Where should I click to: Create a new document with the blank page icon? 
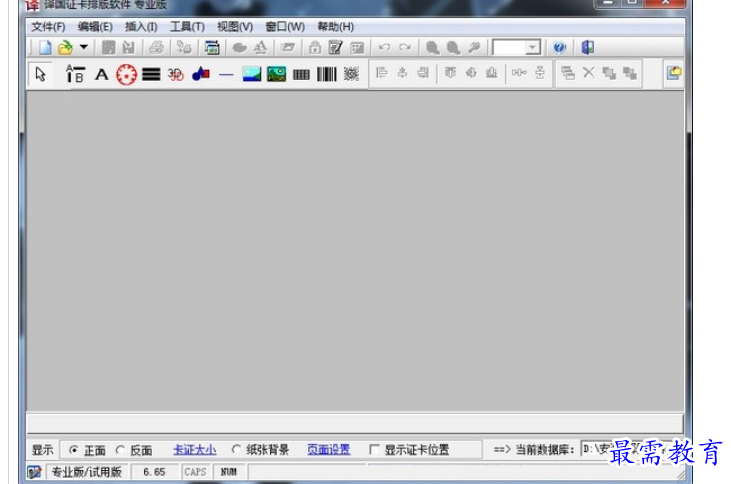pyautogui.click(x=45, y=47)
